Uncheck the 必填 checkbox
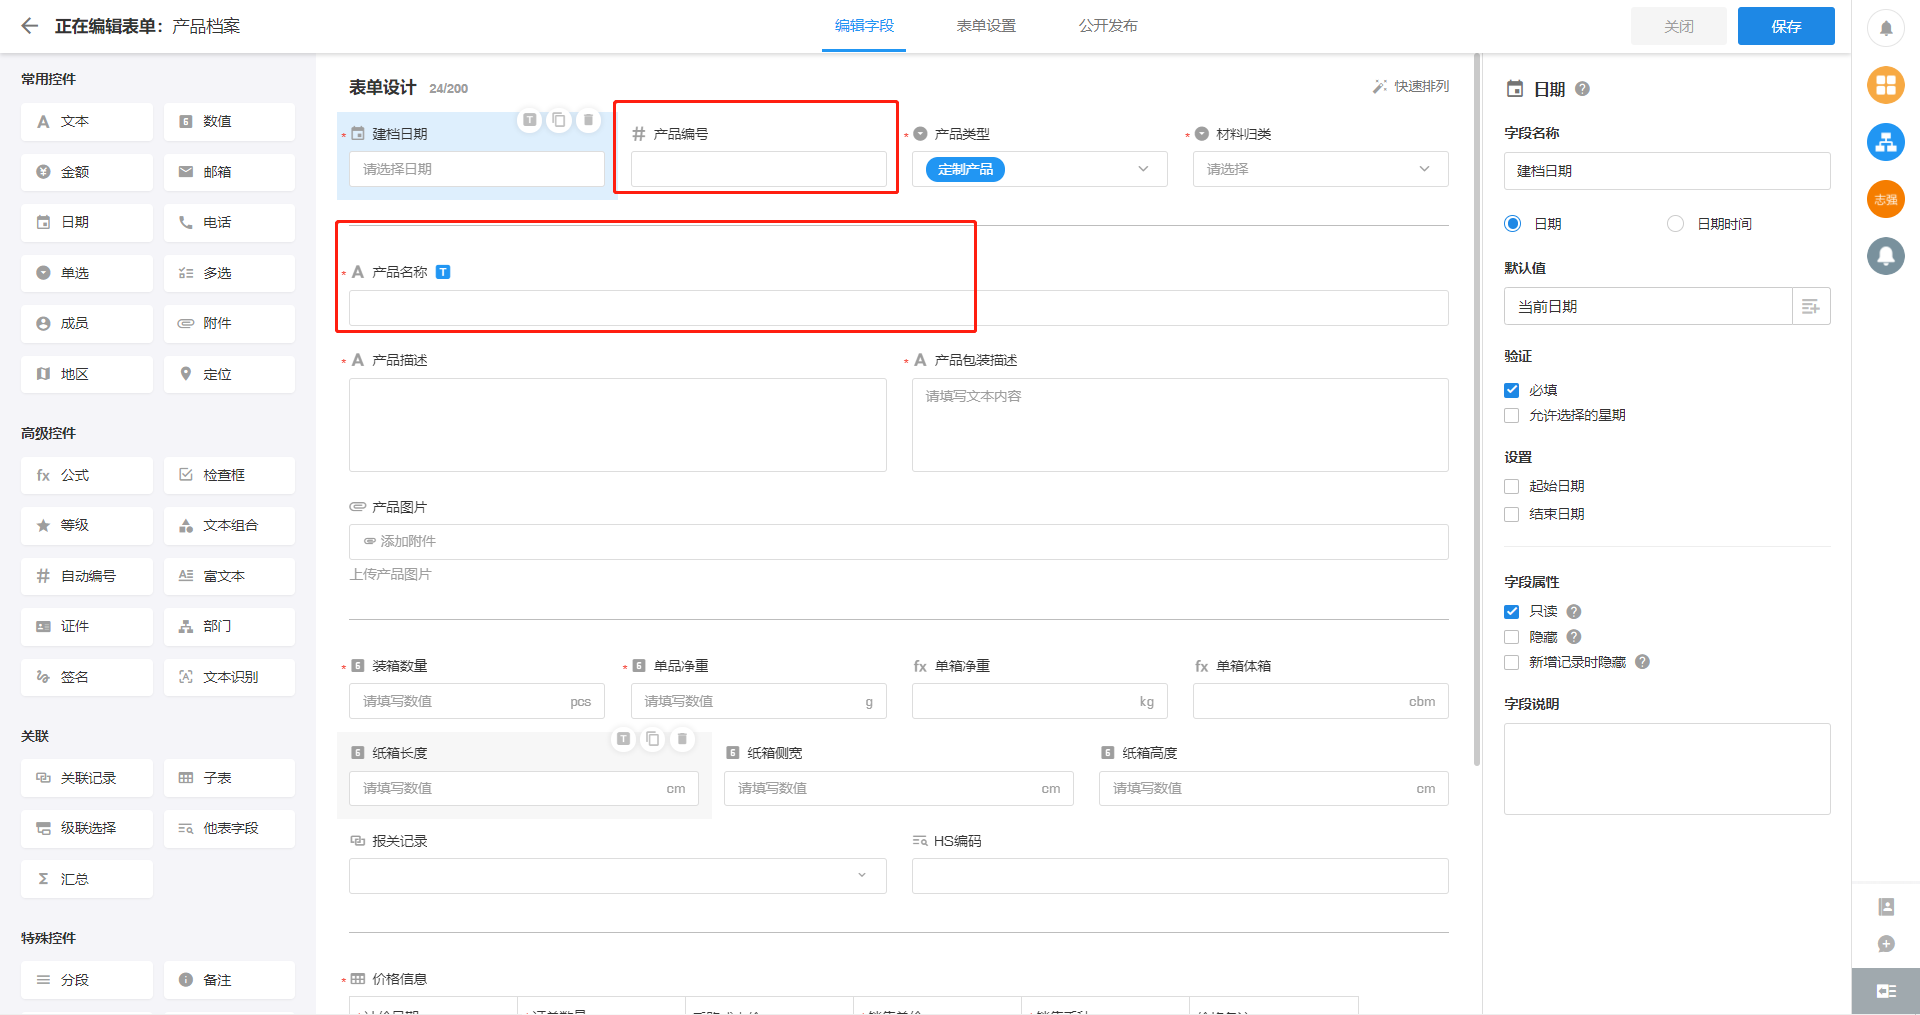1920x1015 pixels. point(1512,391)
